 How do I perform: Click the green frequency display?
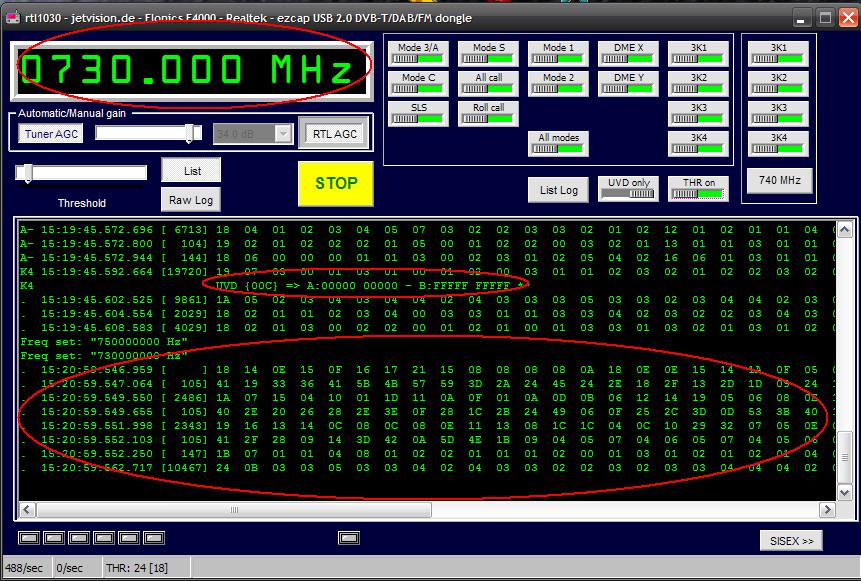point(188,70)
